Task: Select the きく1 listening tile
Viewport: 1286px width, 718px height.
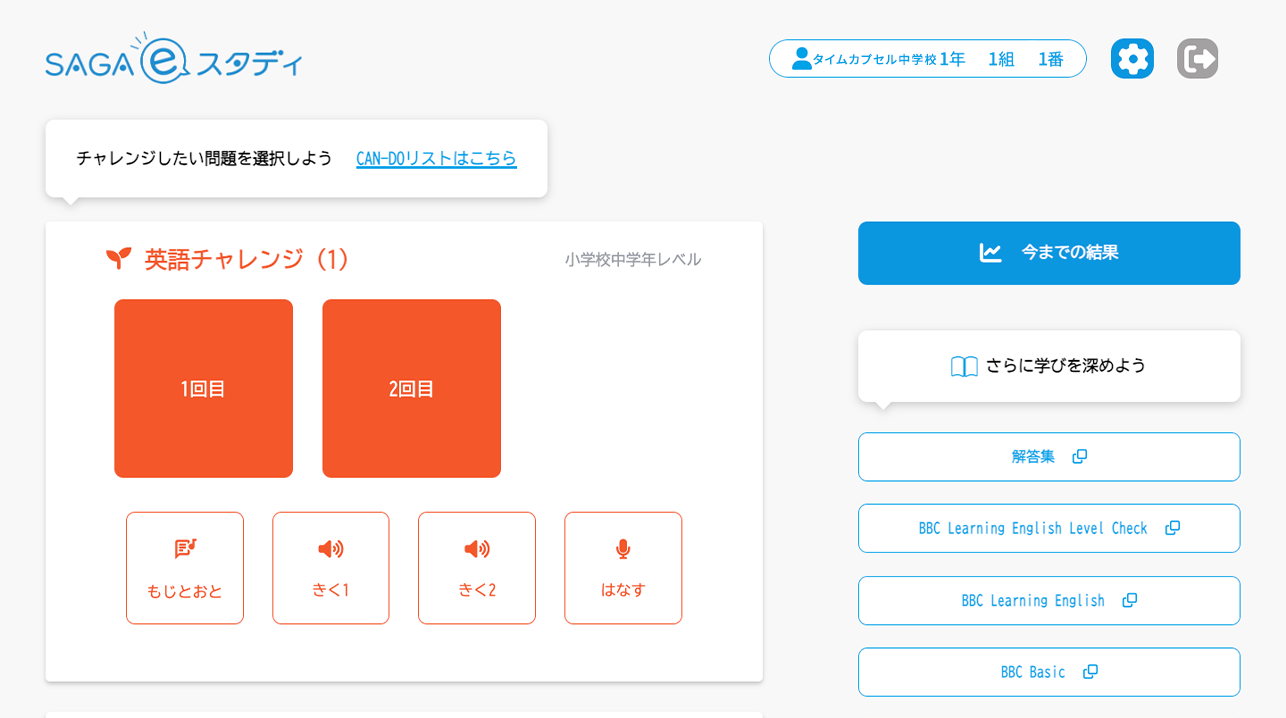Action: (331, 568)
